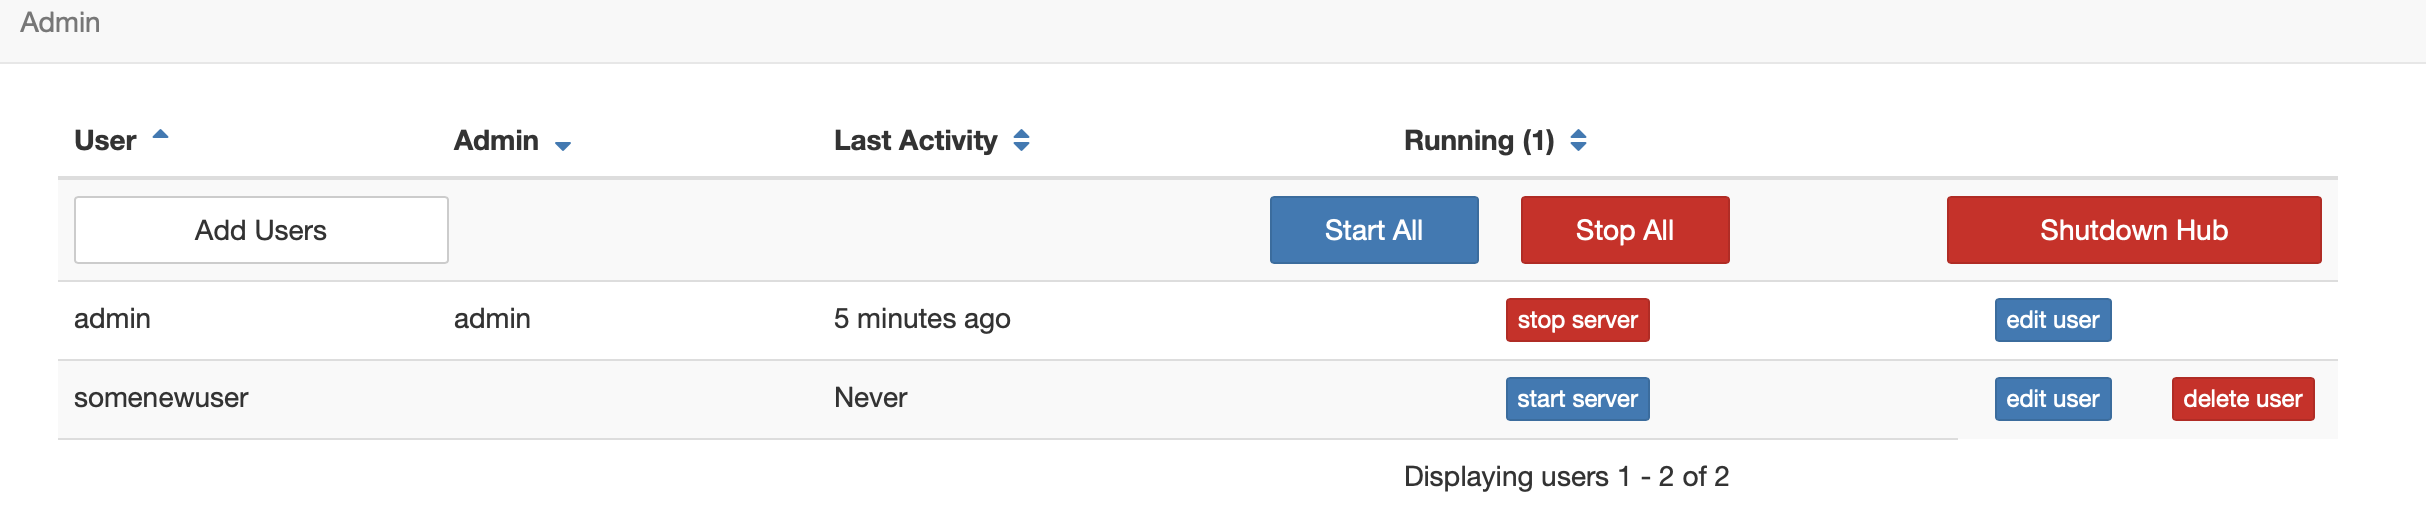
Task: Select the somenewuser name cell
Action: 161,398
